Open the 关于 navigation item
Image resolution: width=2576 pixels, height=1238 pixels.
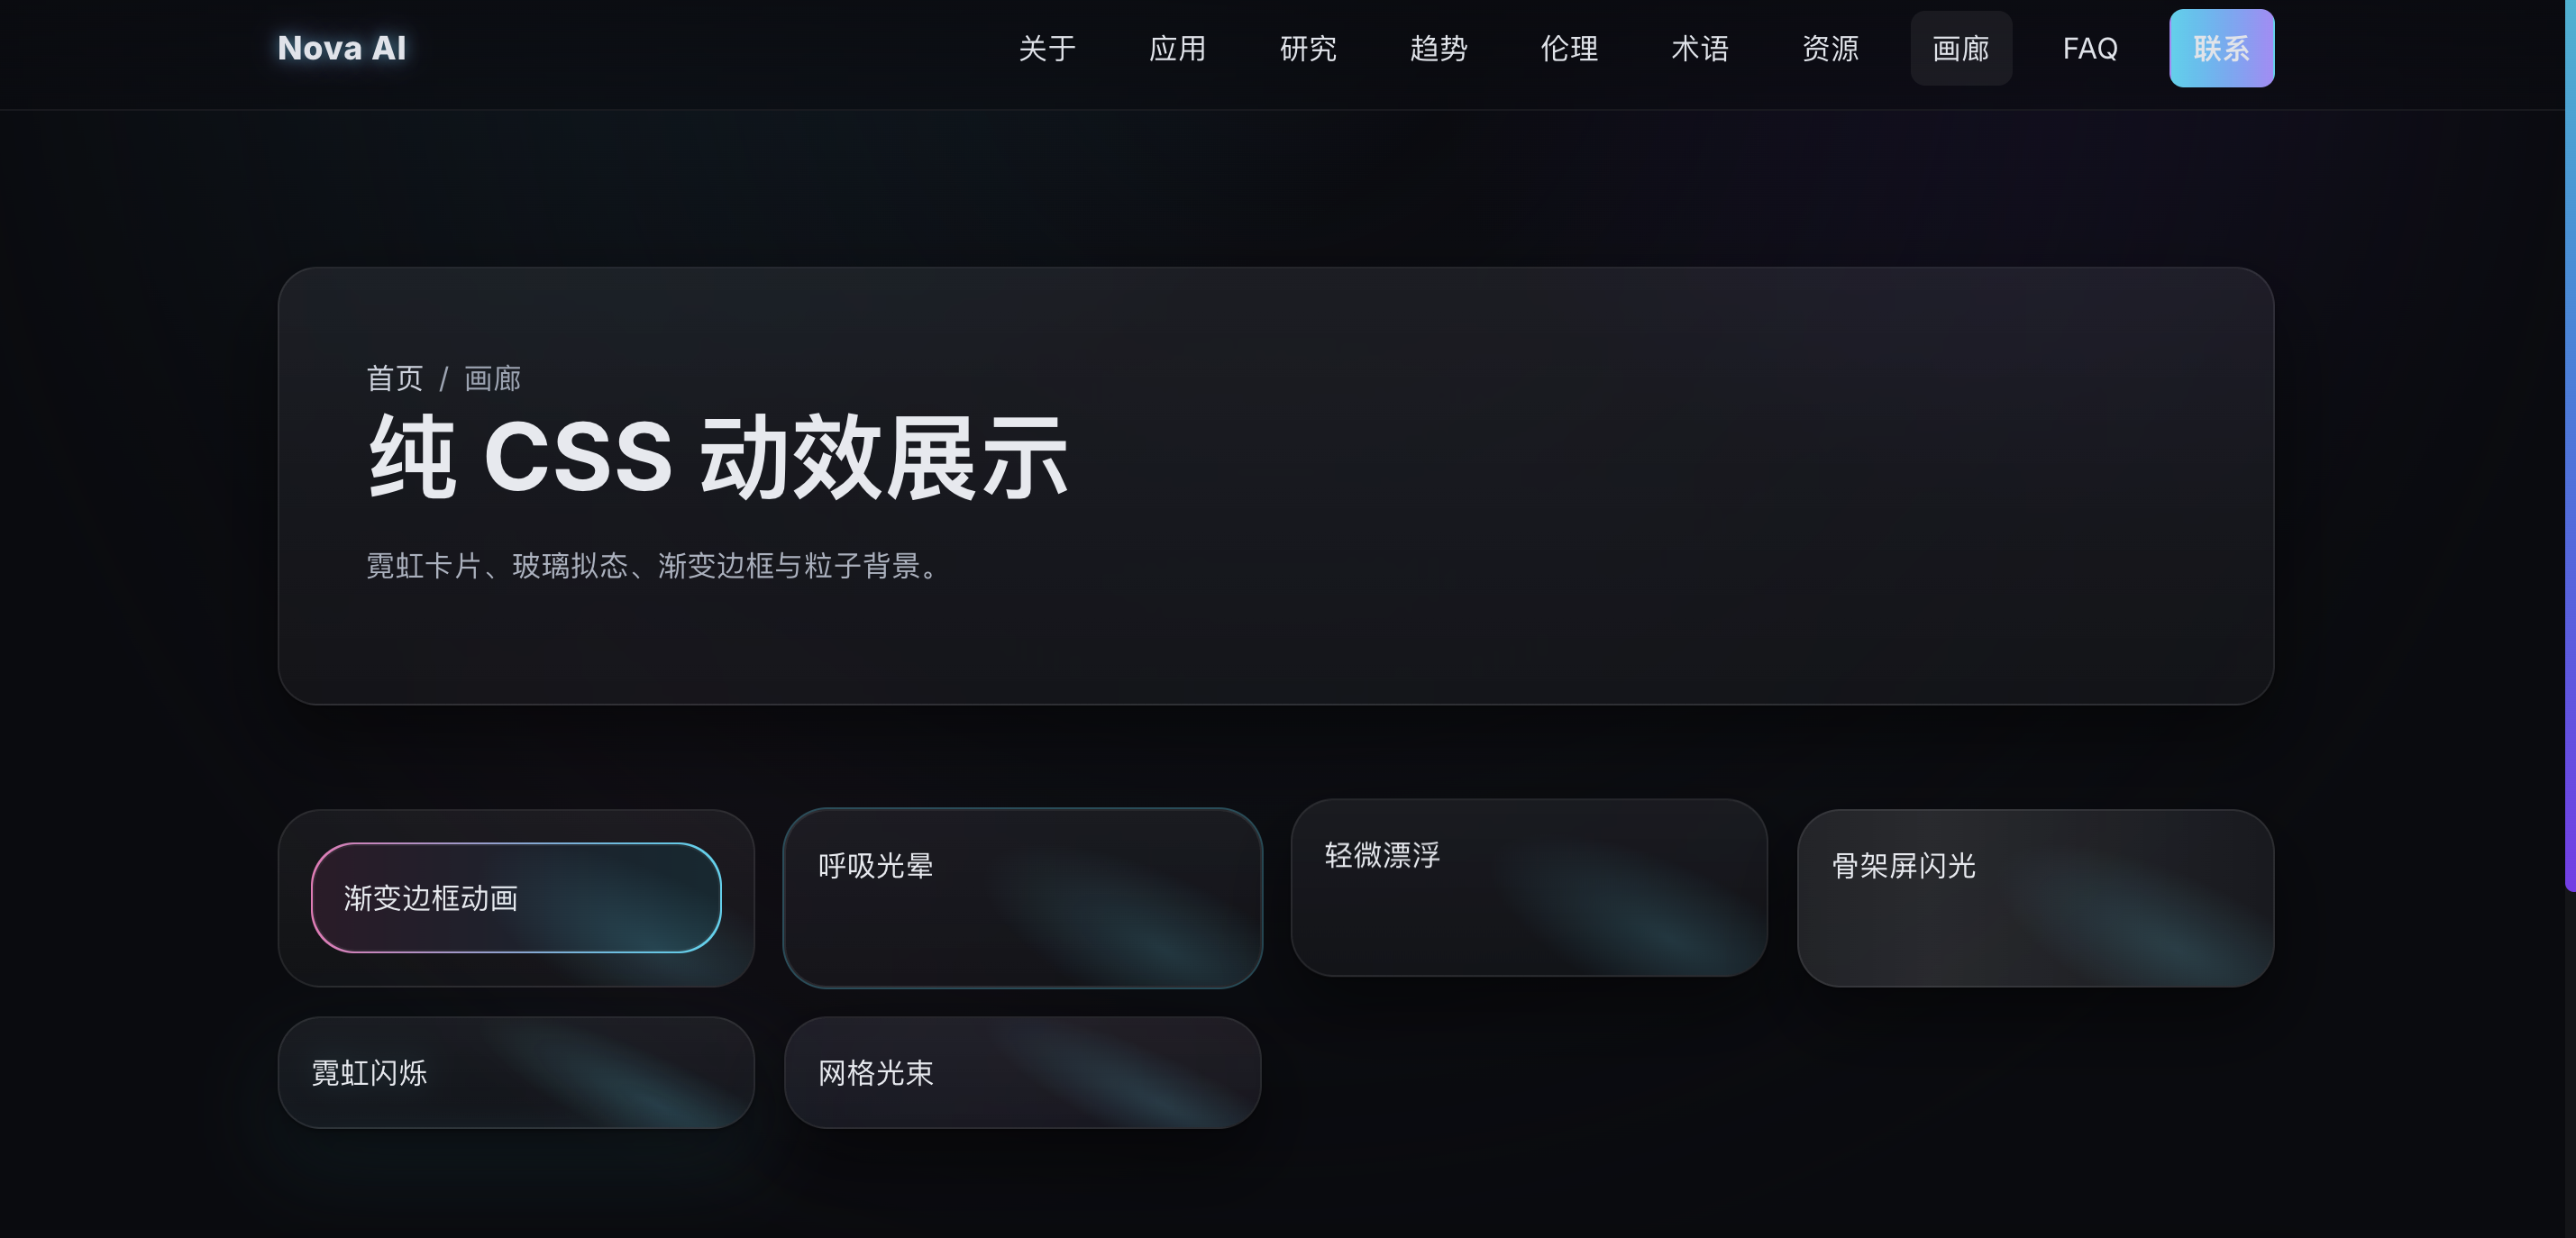[x=1047, y=48]
